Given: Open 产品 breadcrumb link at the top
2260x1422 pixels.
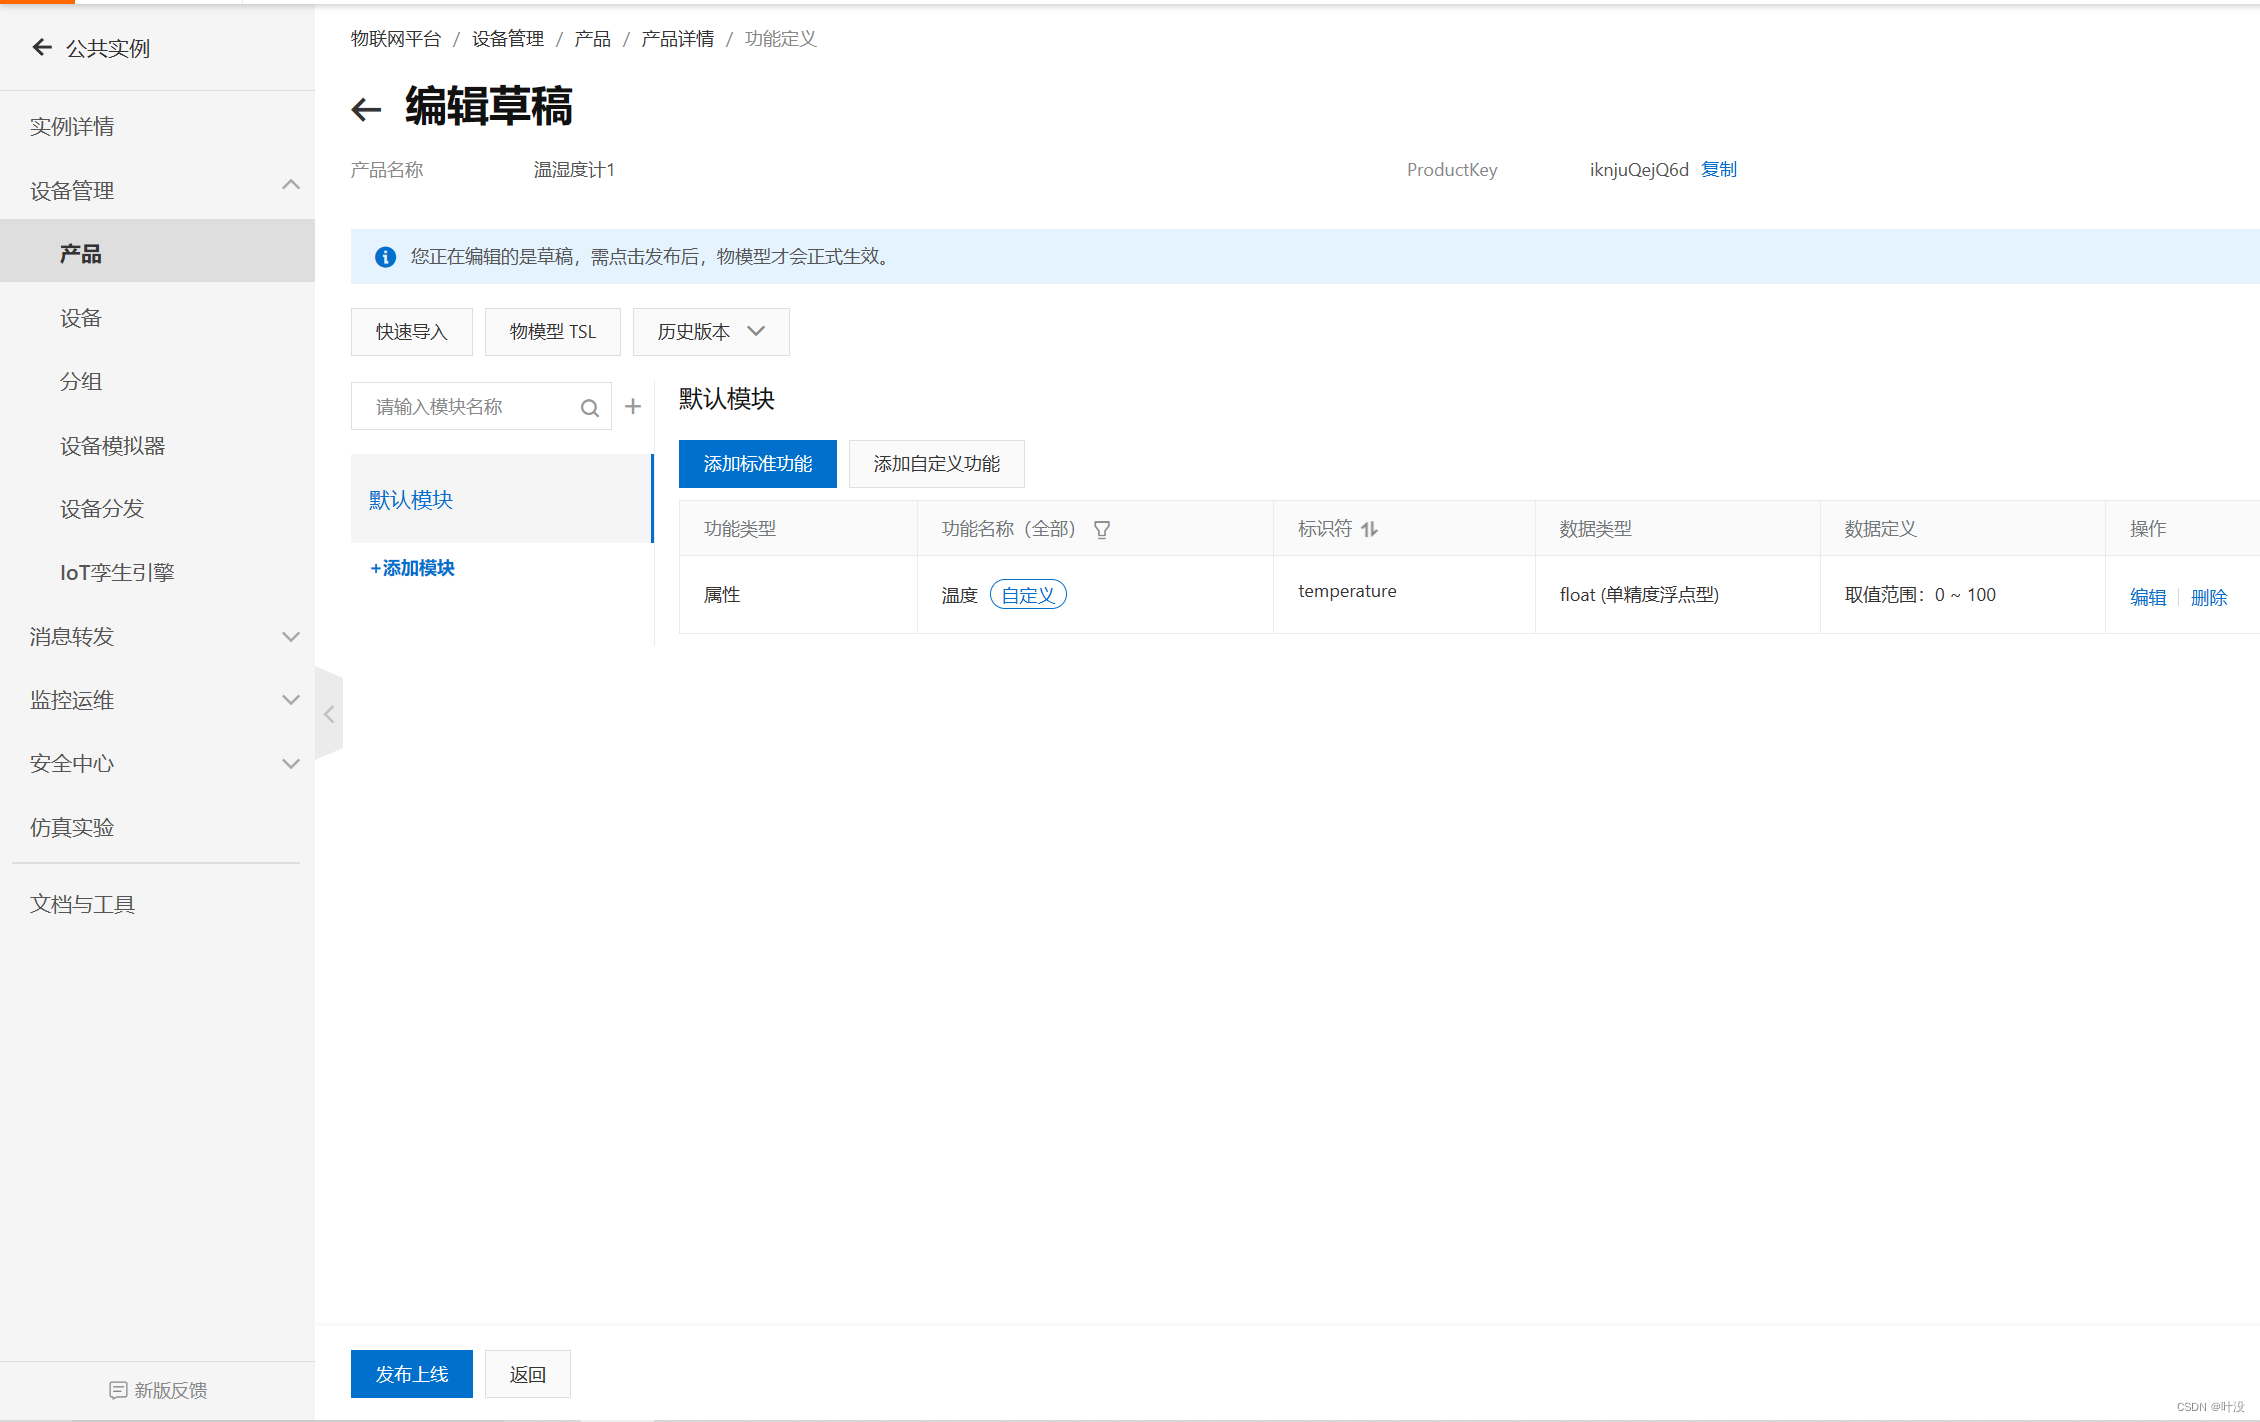Looking at the screenshot, I should (591, 38).
